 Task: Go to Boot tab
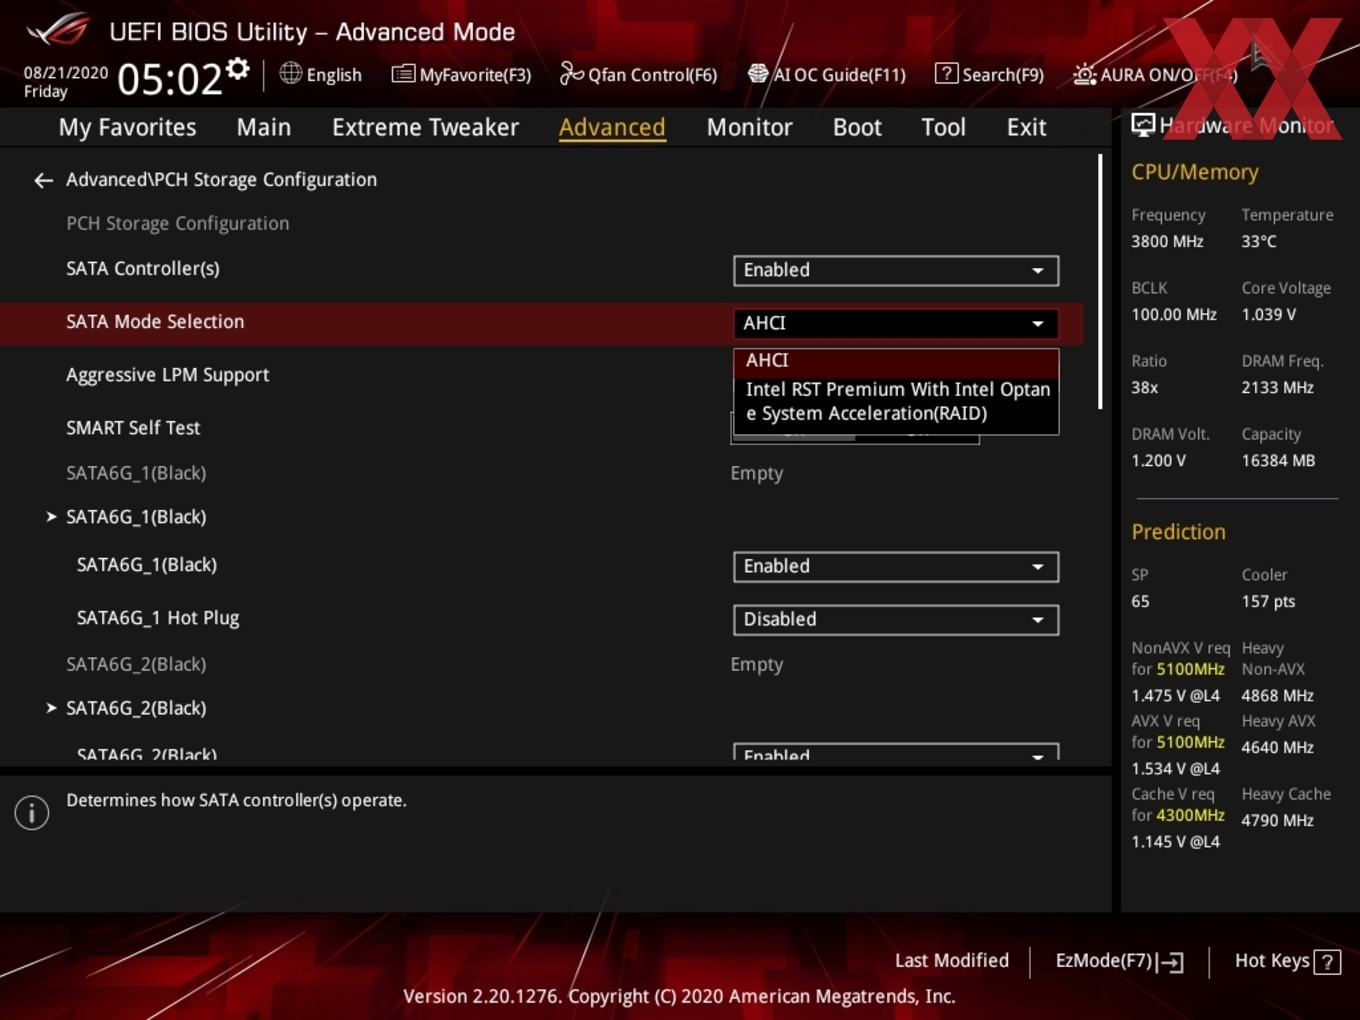(857, 127)
